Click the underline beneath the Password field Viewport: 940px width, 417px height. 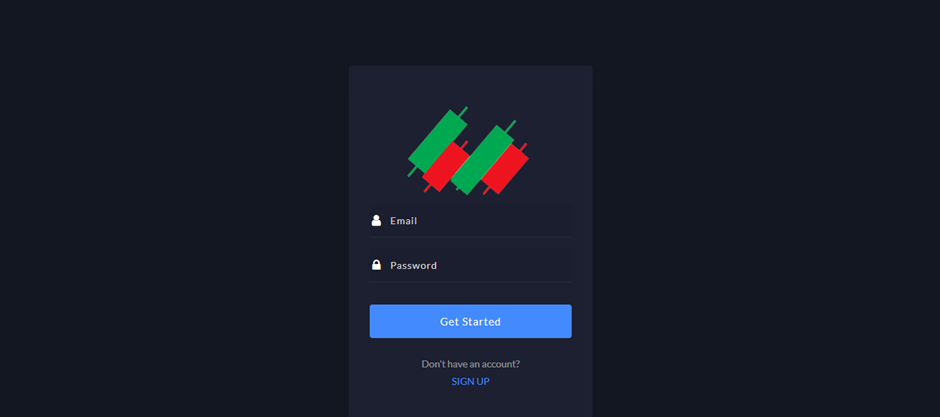(470, 281)
